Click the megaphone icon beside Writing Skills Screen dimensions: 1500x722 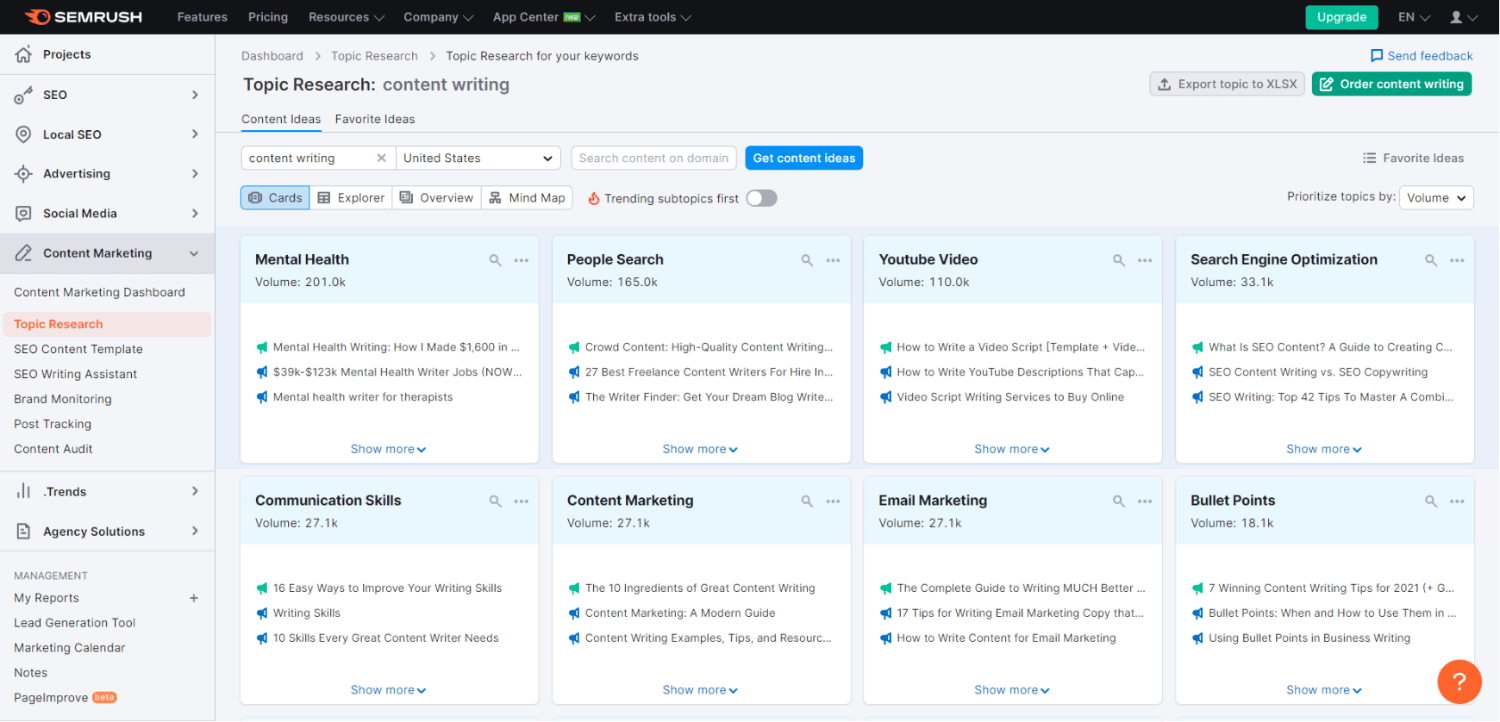click(262, 613)
